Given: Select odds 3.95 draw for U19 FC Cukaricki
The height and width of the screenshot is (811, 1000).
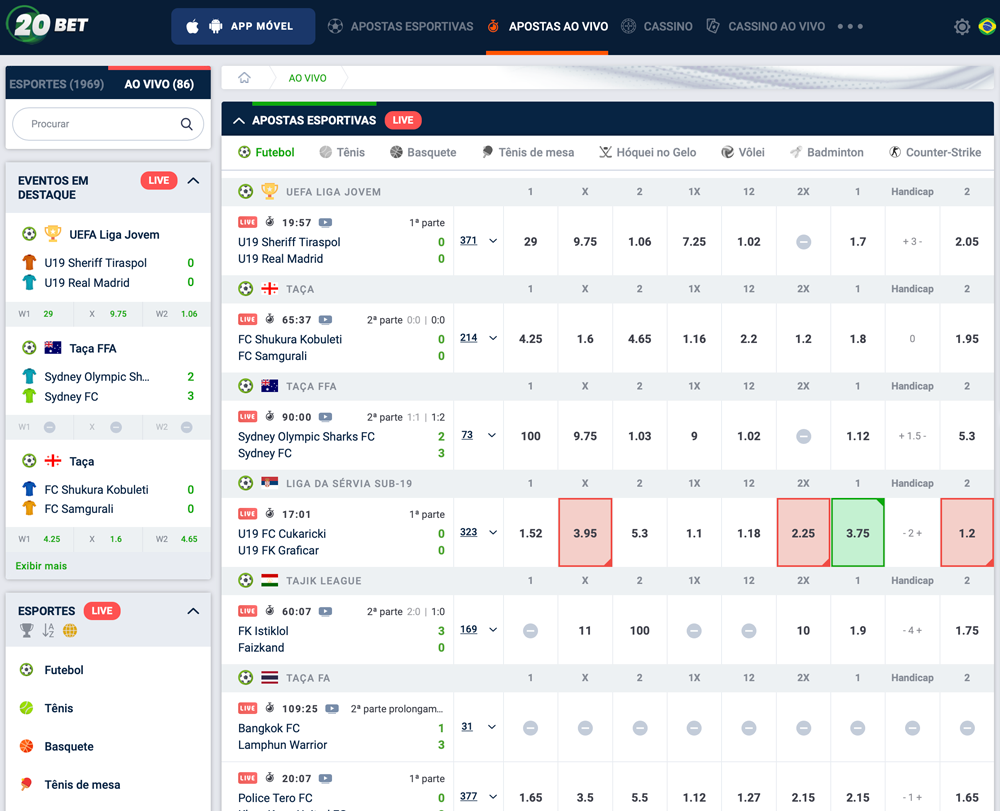Looking at the screenshot, I should point(585,533).
